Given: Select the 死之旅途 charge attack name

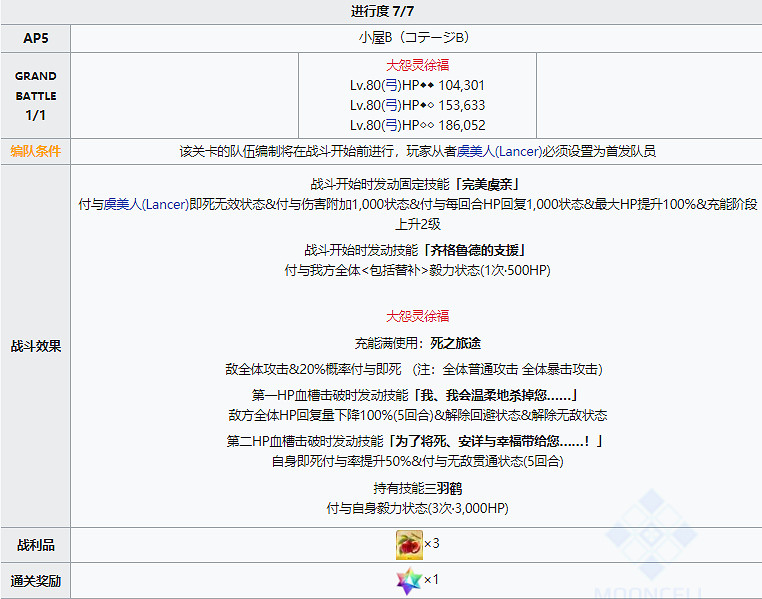Looking at the screenshot, I should (455, 343).
